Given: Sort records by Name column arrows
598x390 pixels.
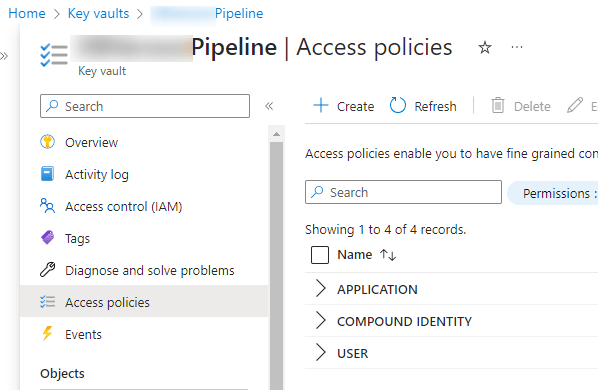Looking at the screenshot, I should pos(388,255).
